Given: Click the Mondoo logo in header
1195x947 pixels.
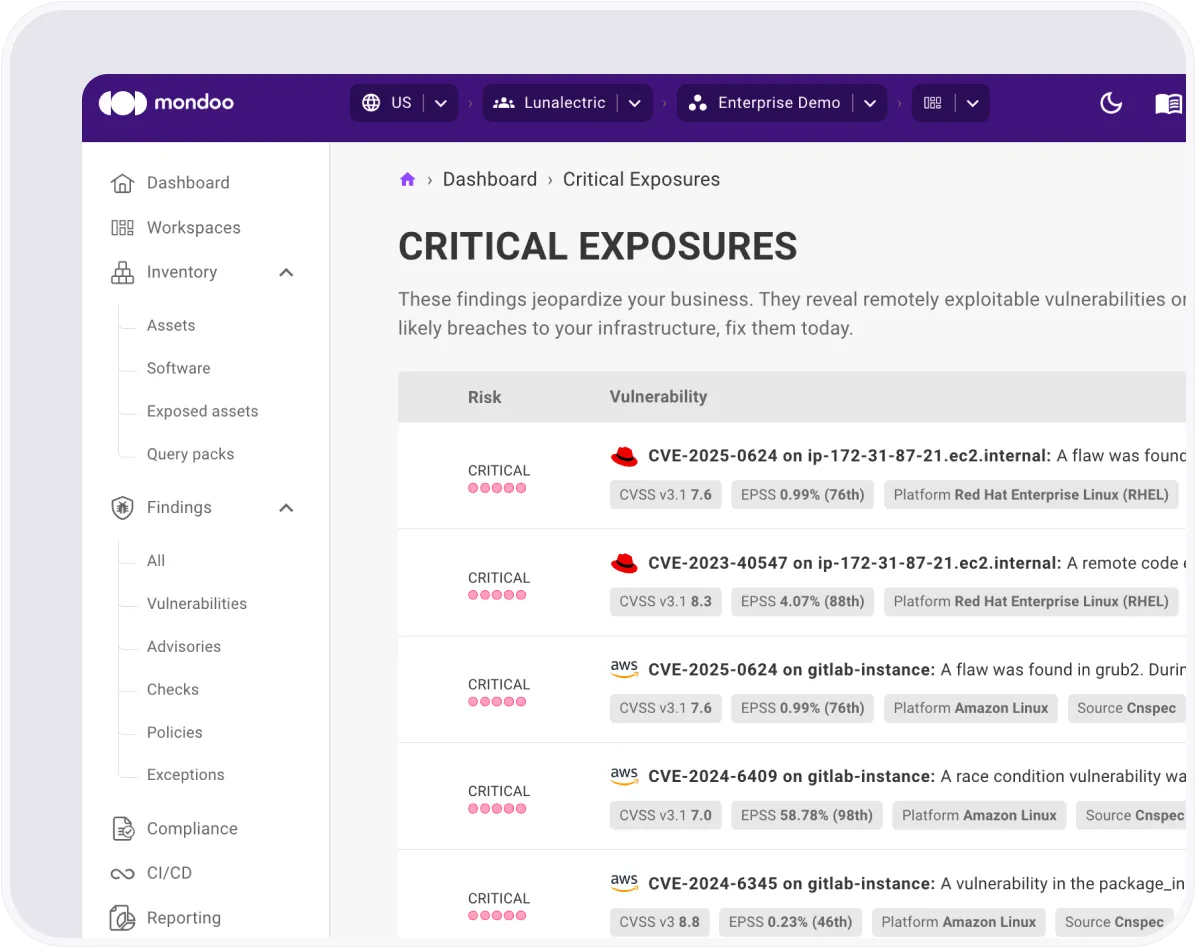Looking at the screenshot, I should [166, 103].
